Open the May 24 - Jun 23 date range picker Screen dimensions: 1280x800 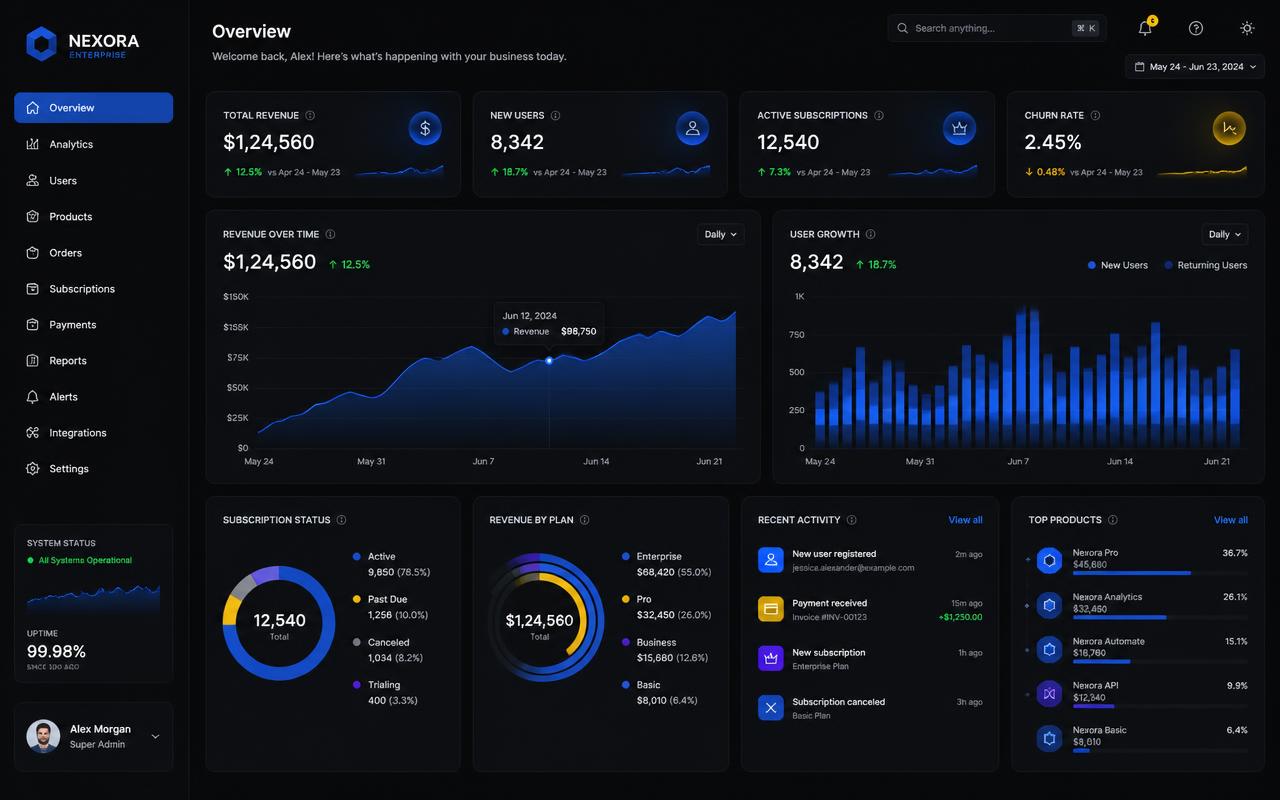[x=1195, y=67]
